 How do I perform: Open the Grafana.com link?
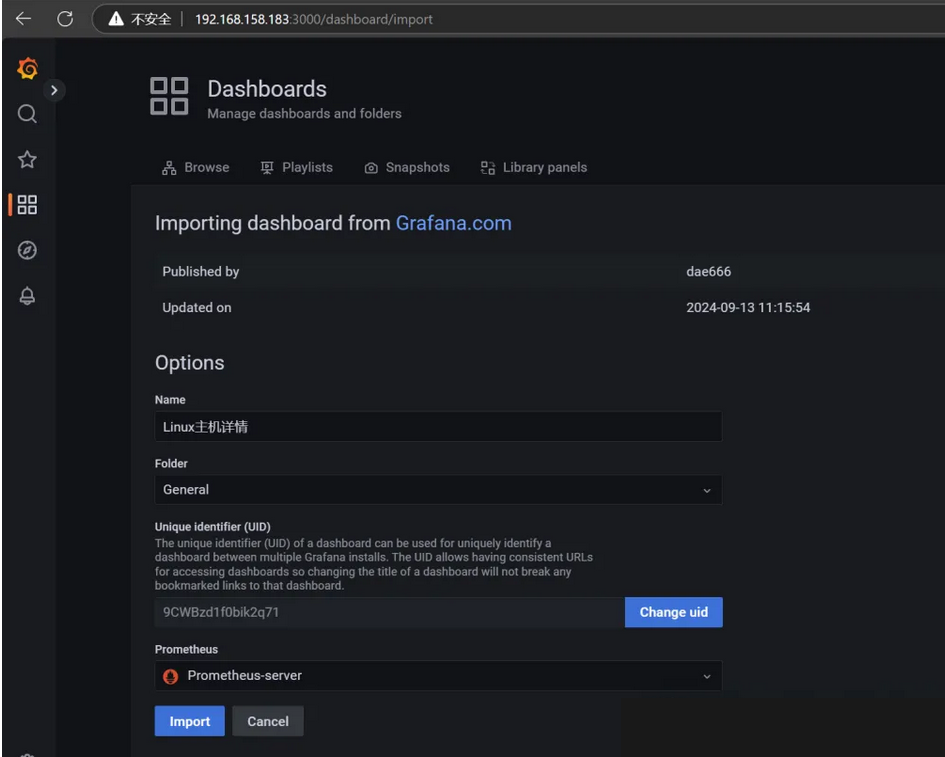(453, 224)
